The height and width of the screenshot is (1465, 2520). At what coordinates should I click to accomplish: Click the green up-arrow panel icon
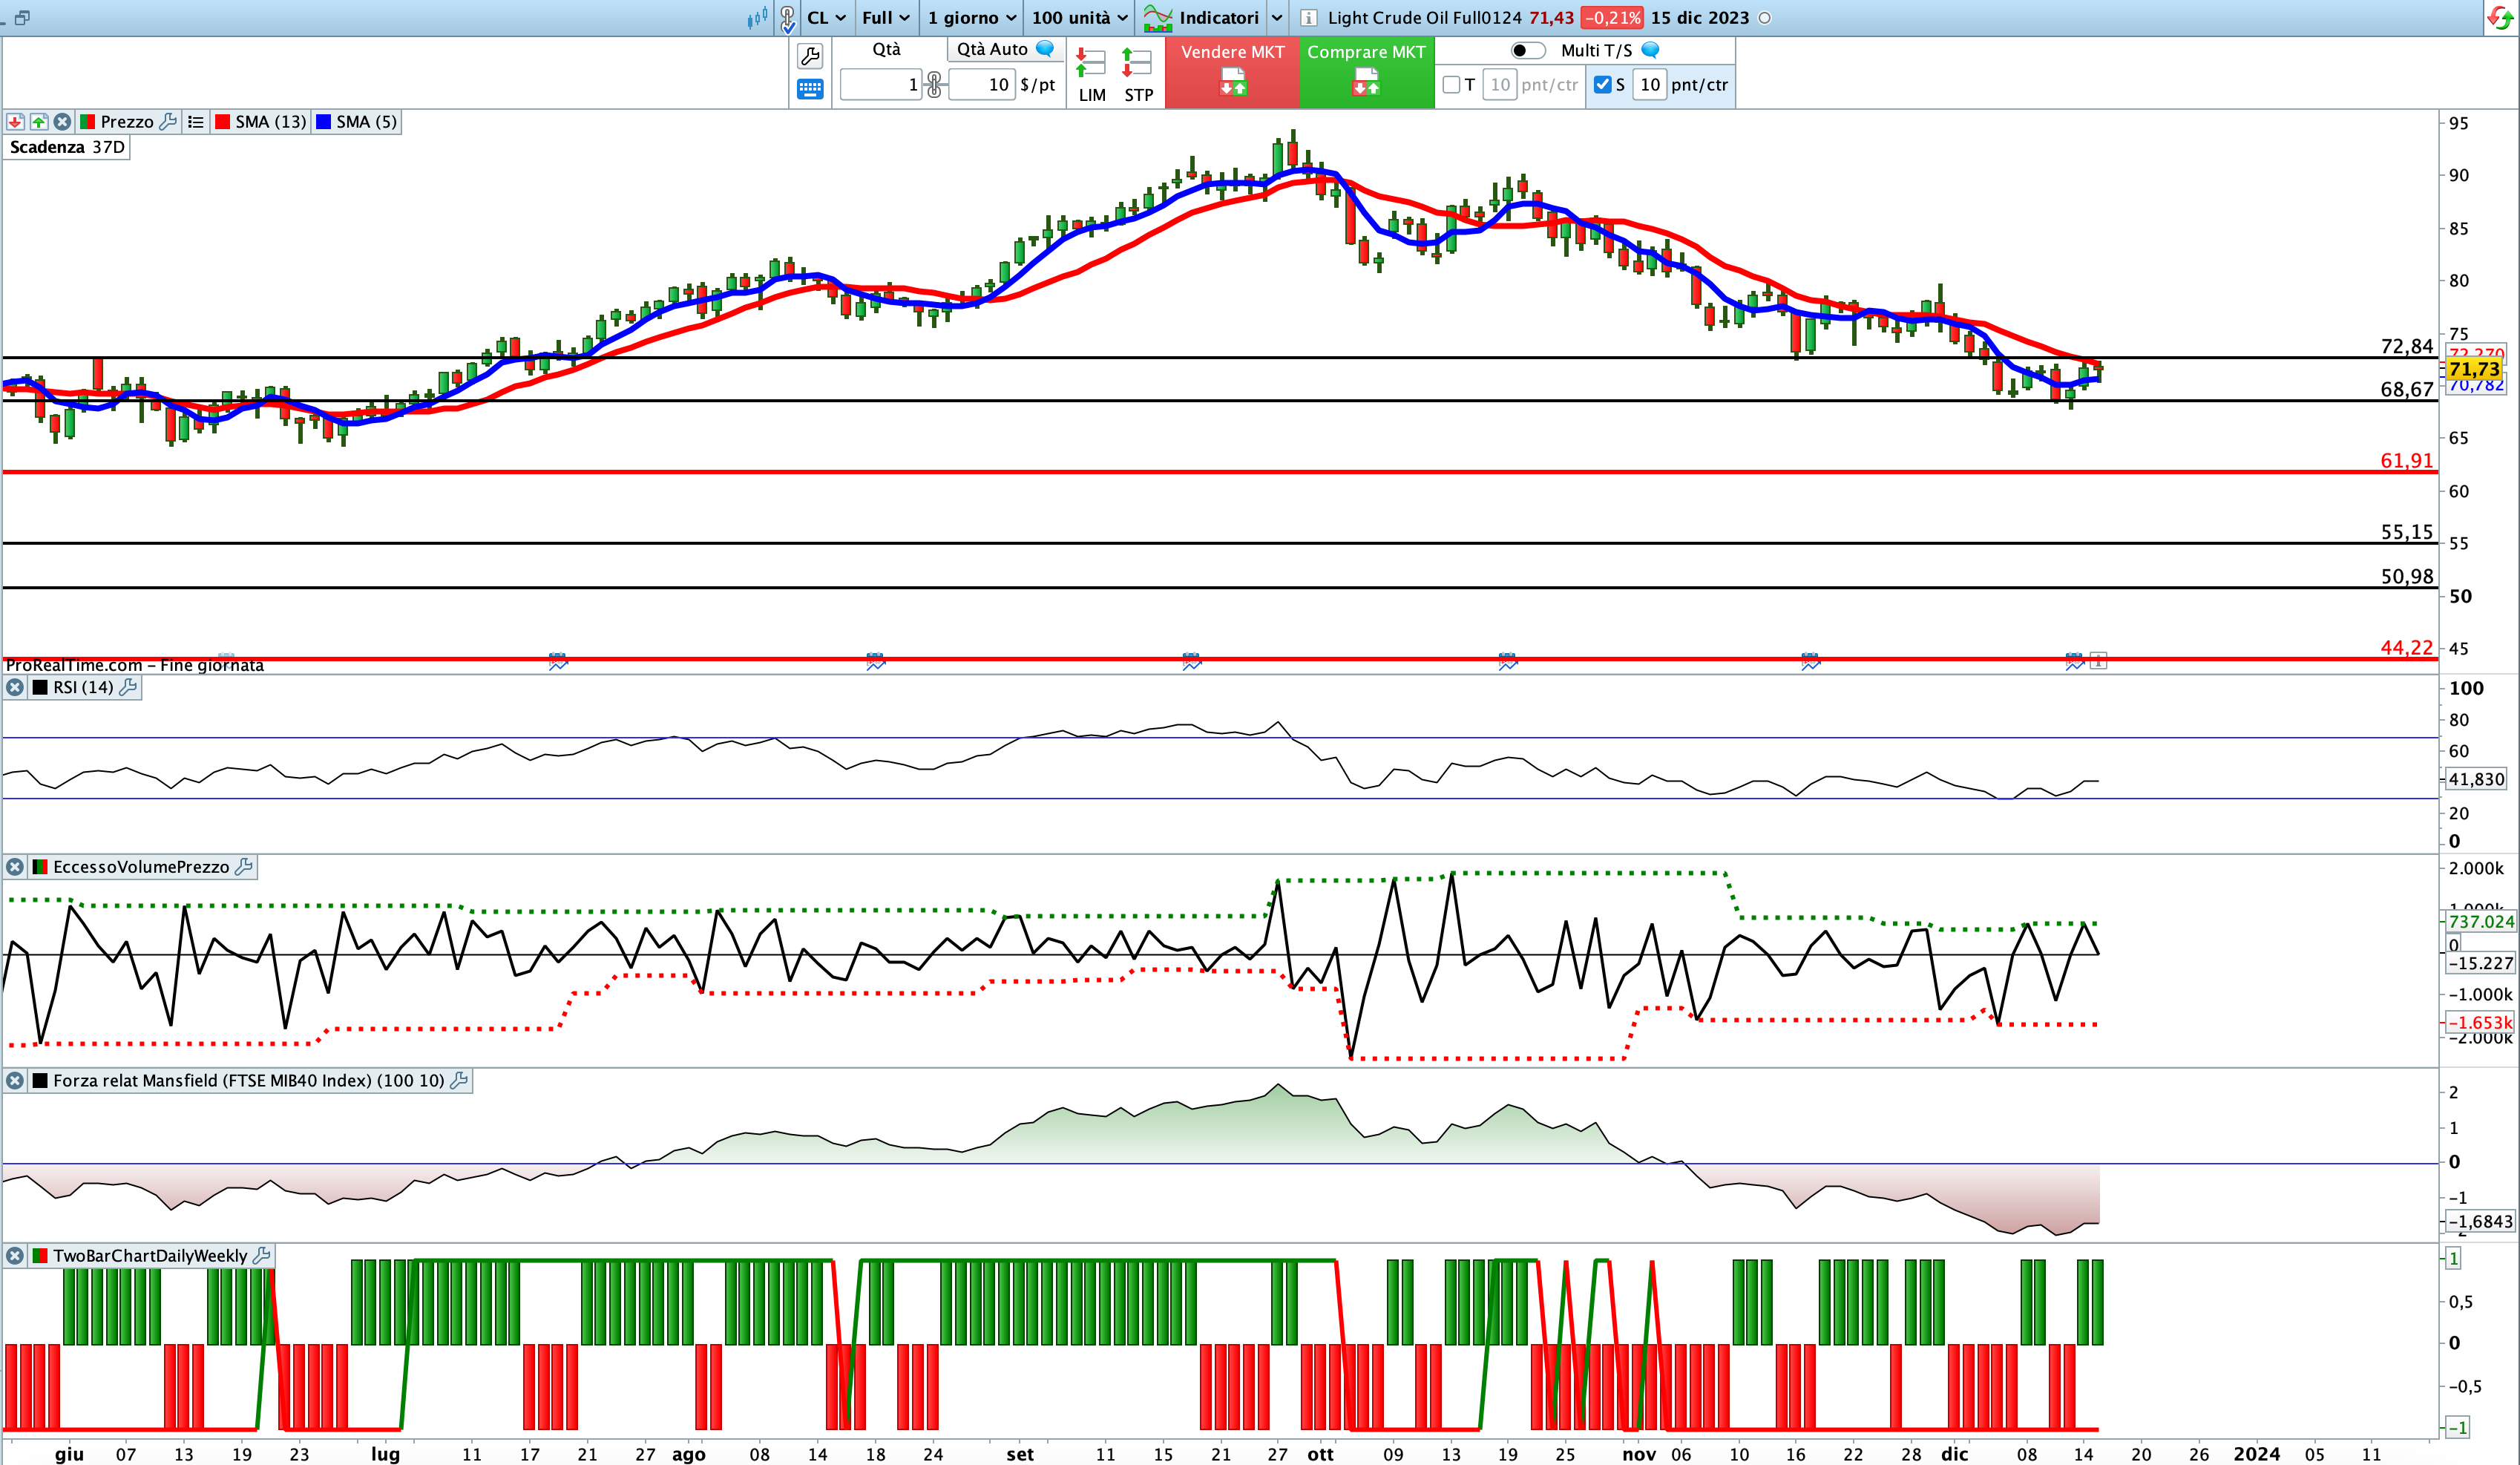coord(39,122)
